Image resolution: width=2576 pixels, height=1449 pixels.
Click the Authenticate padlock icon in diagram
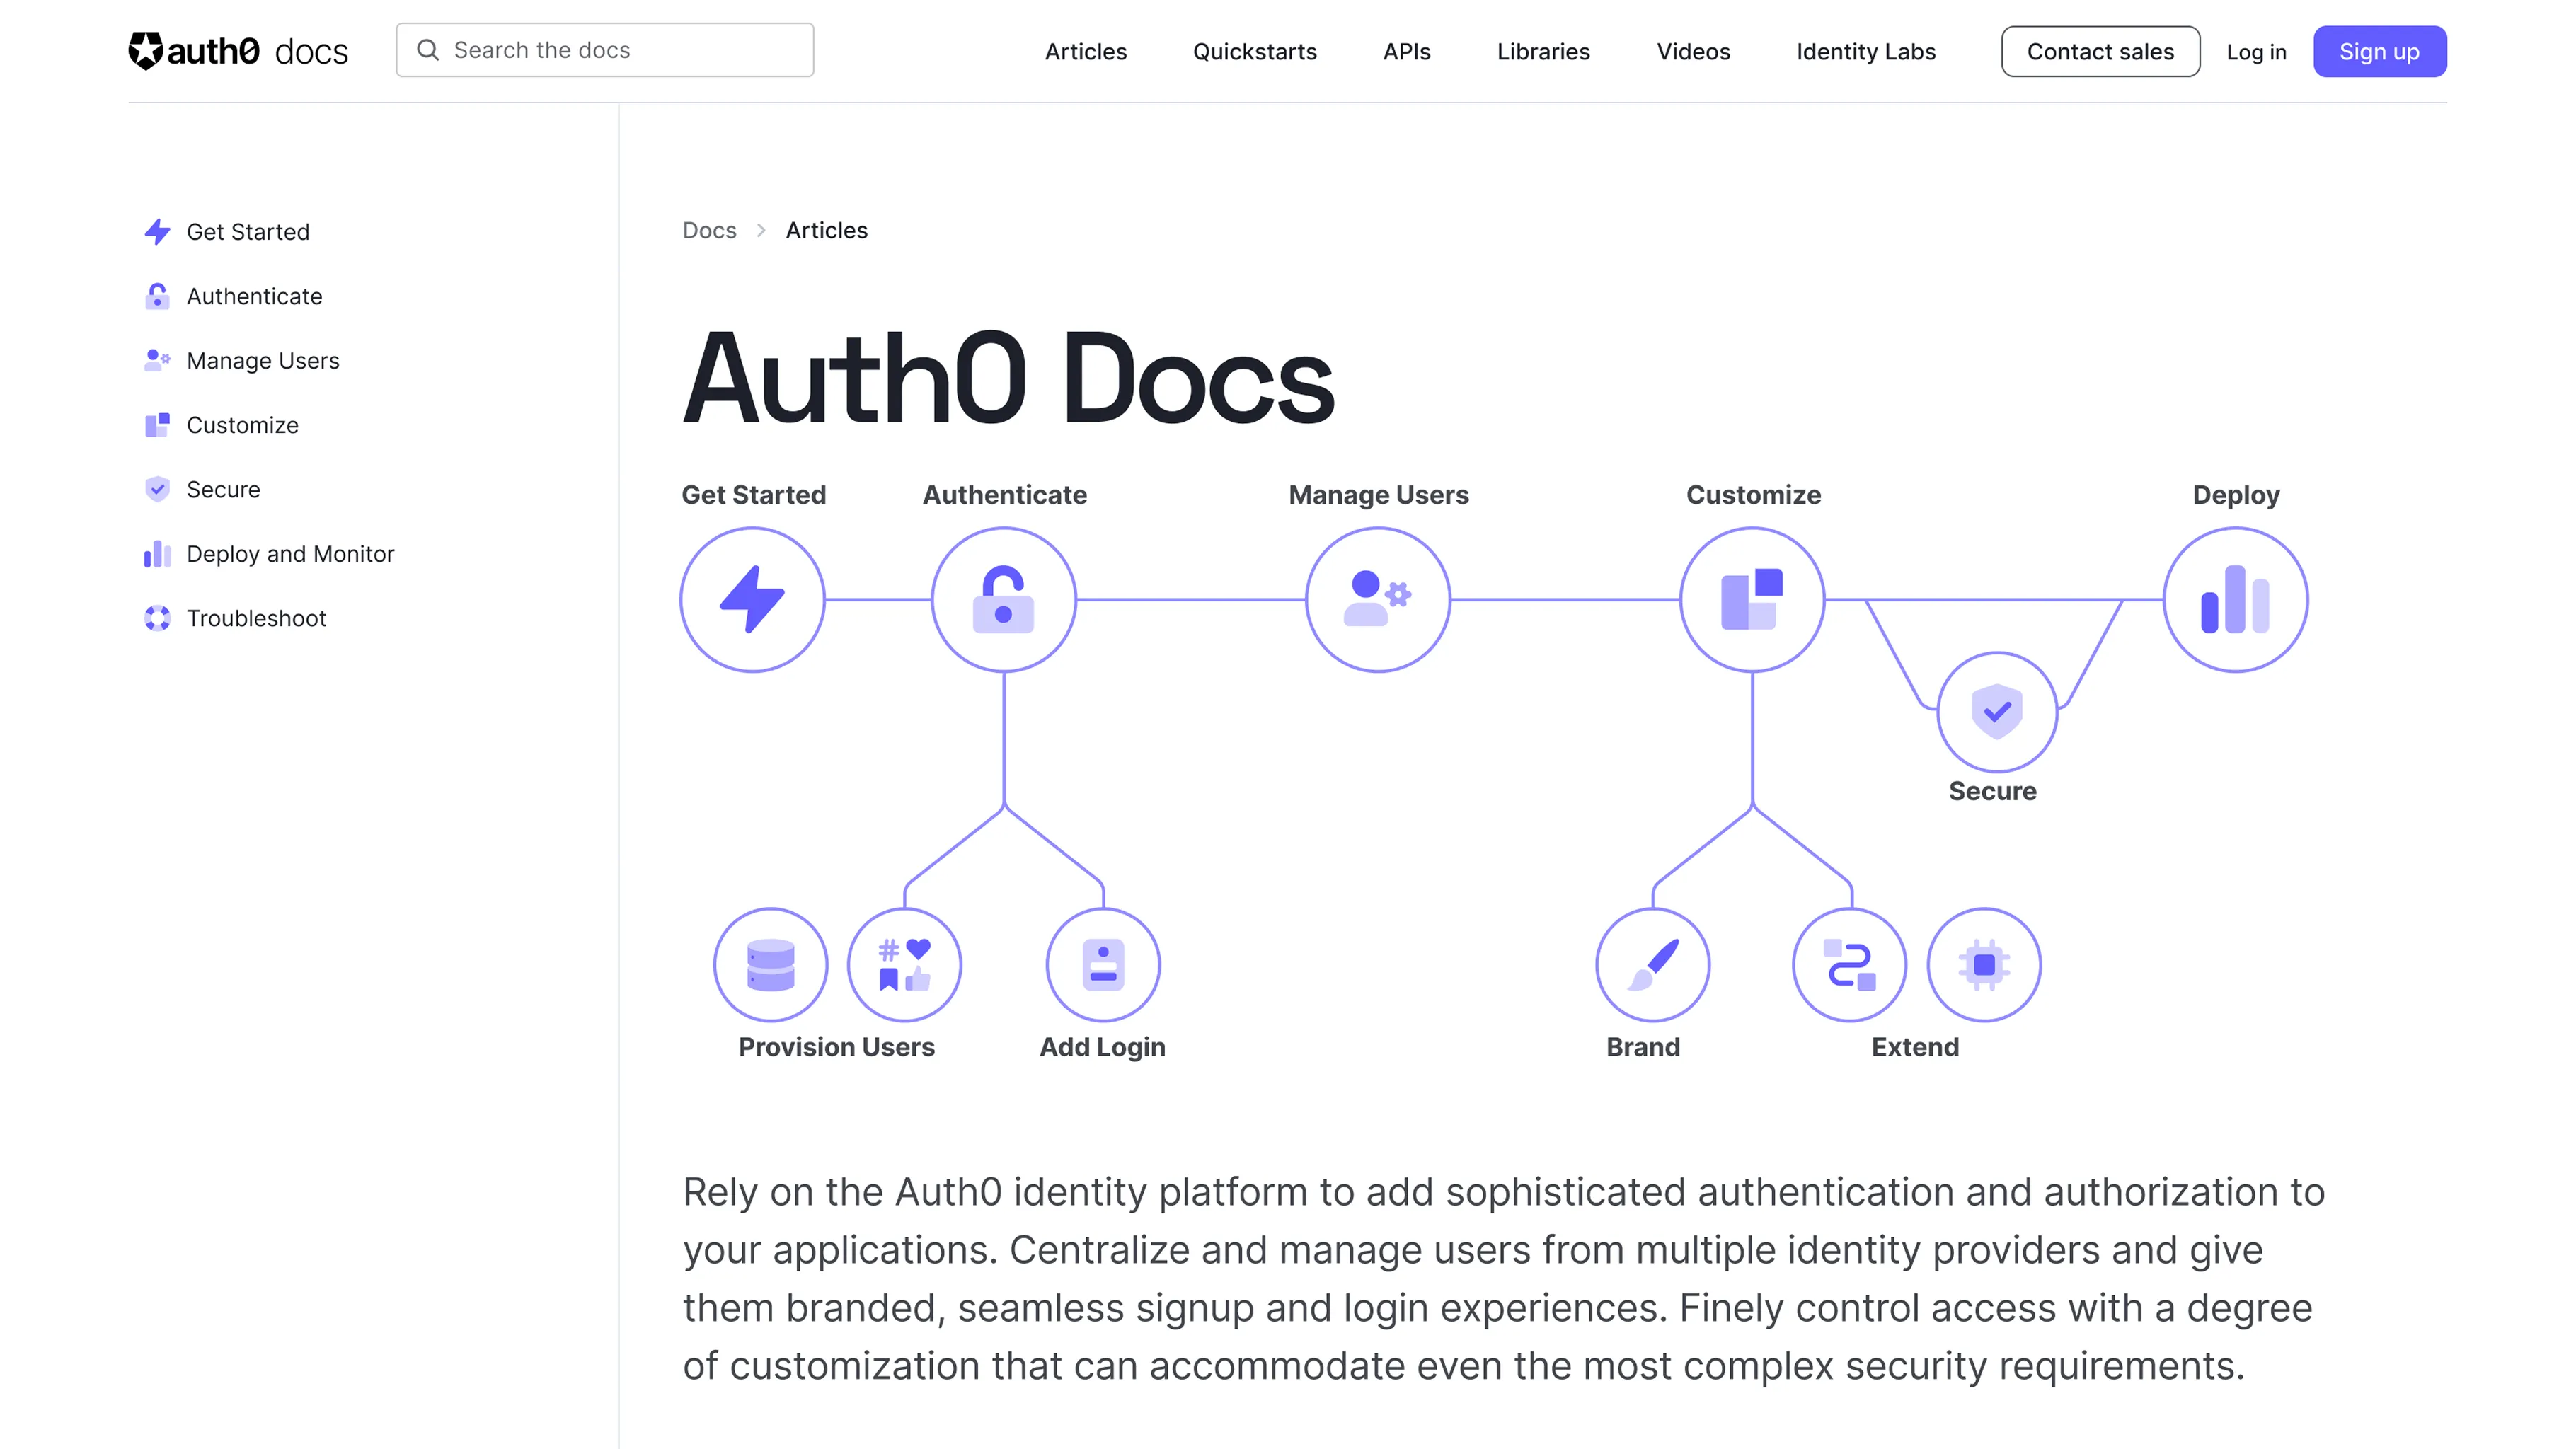(x=1004, y=599)
